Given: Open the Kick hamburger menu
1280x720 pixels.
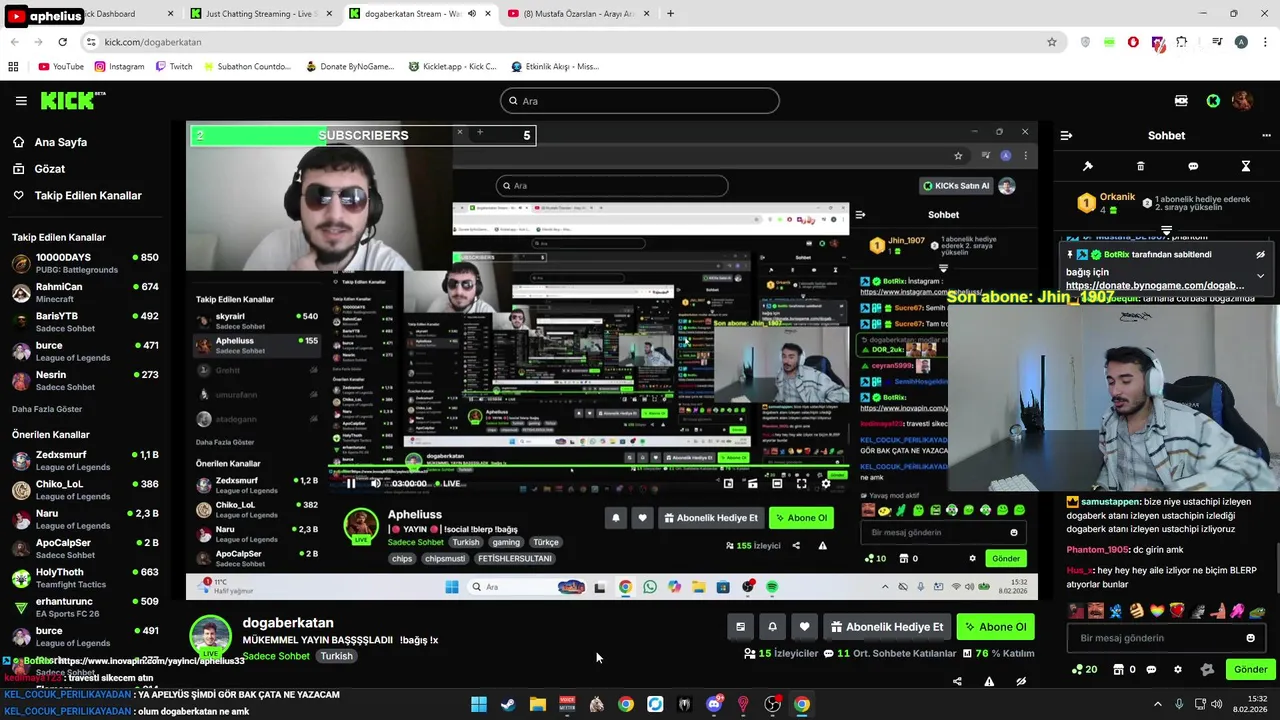Looking at the screenshot, I should tap(21, 100).
